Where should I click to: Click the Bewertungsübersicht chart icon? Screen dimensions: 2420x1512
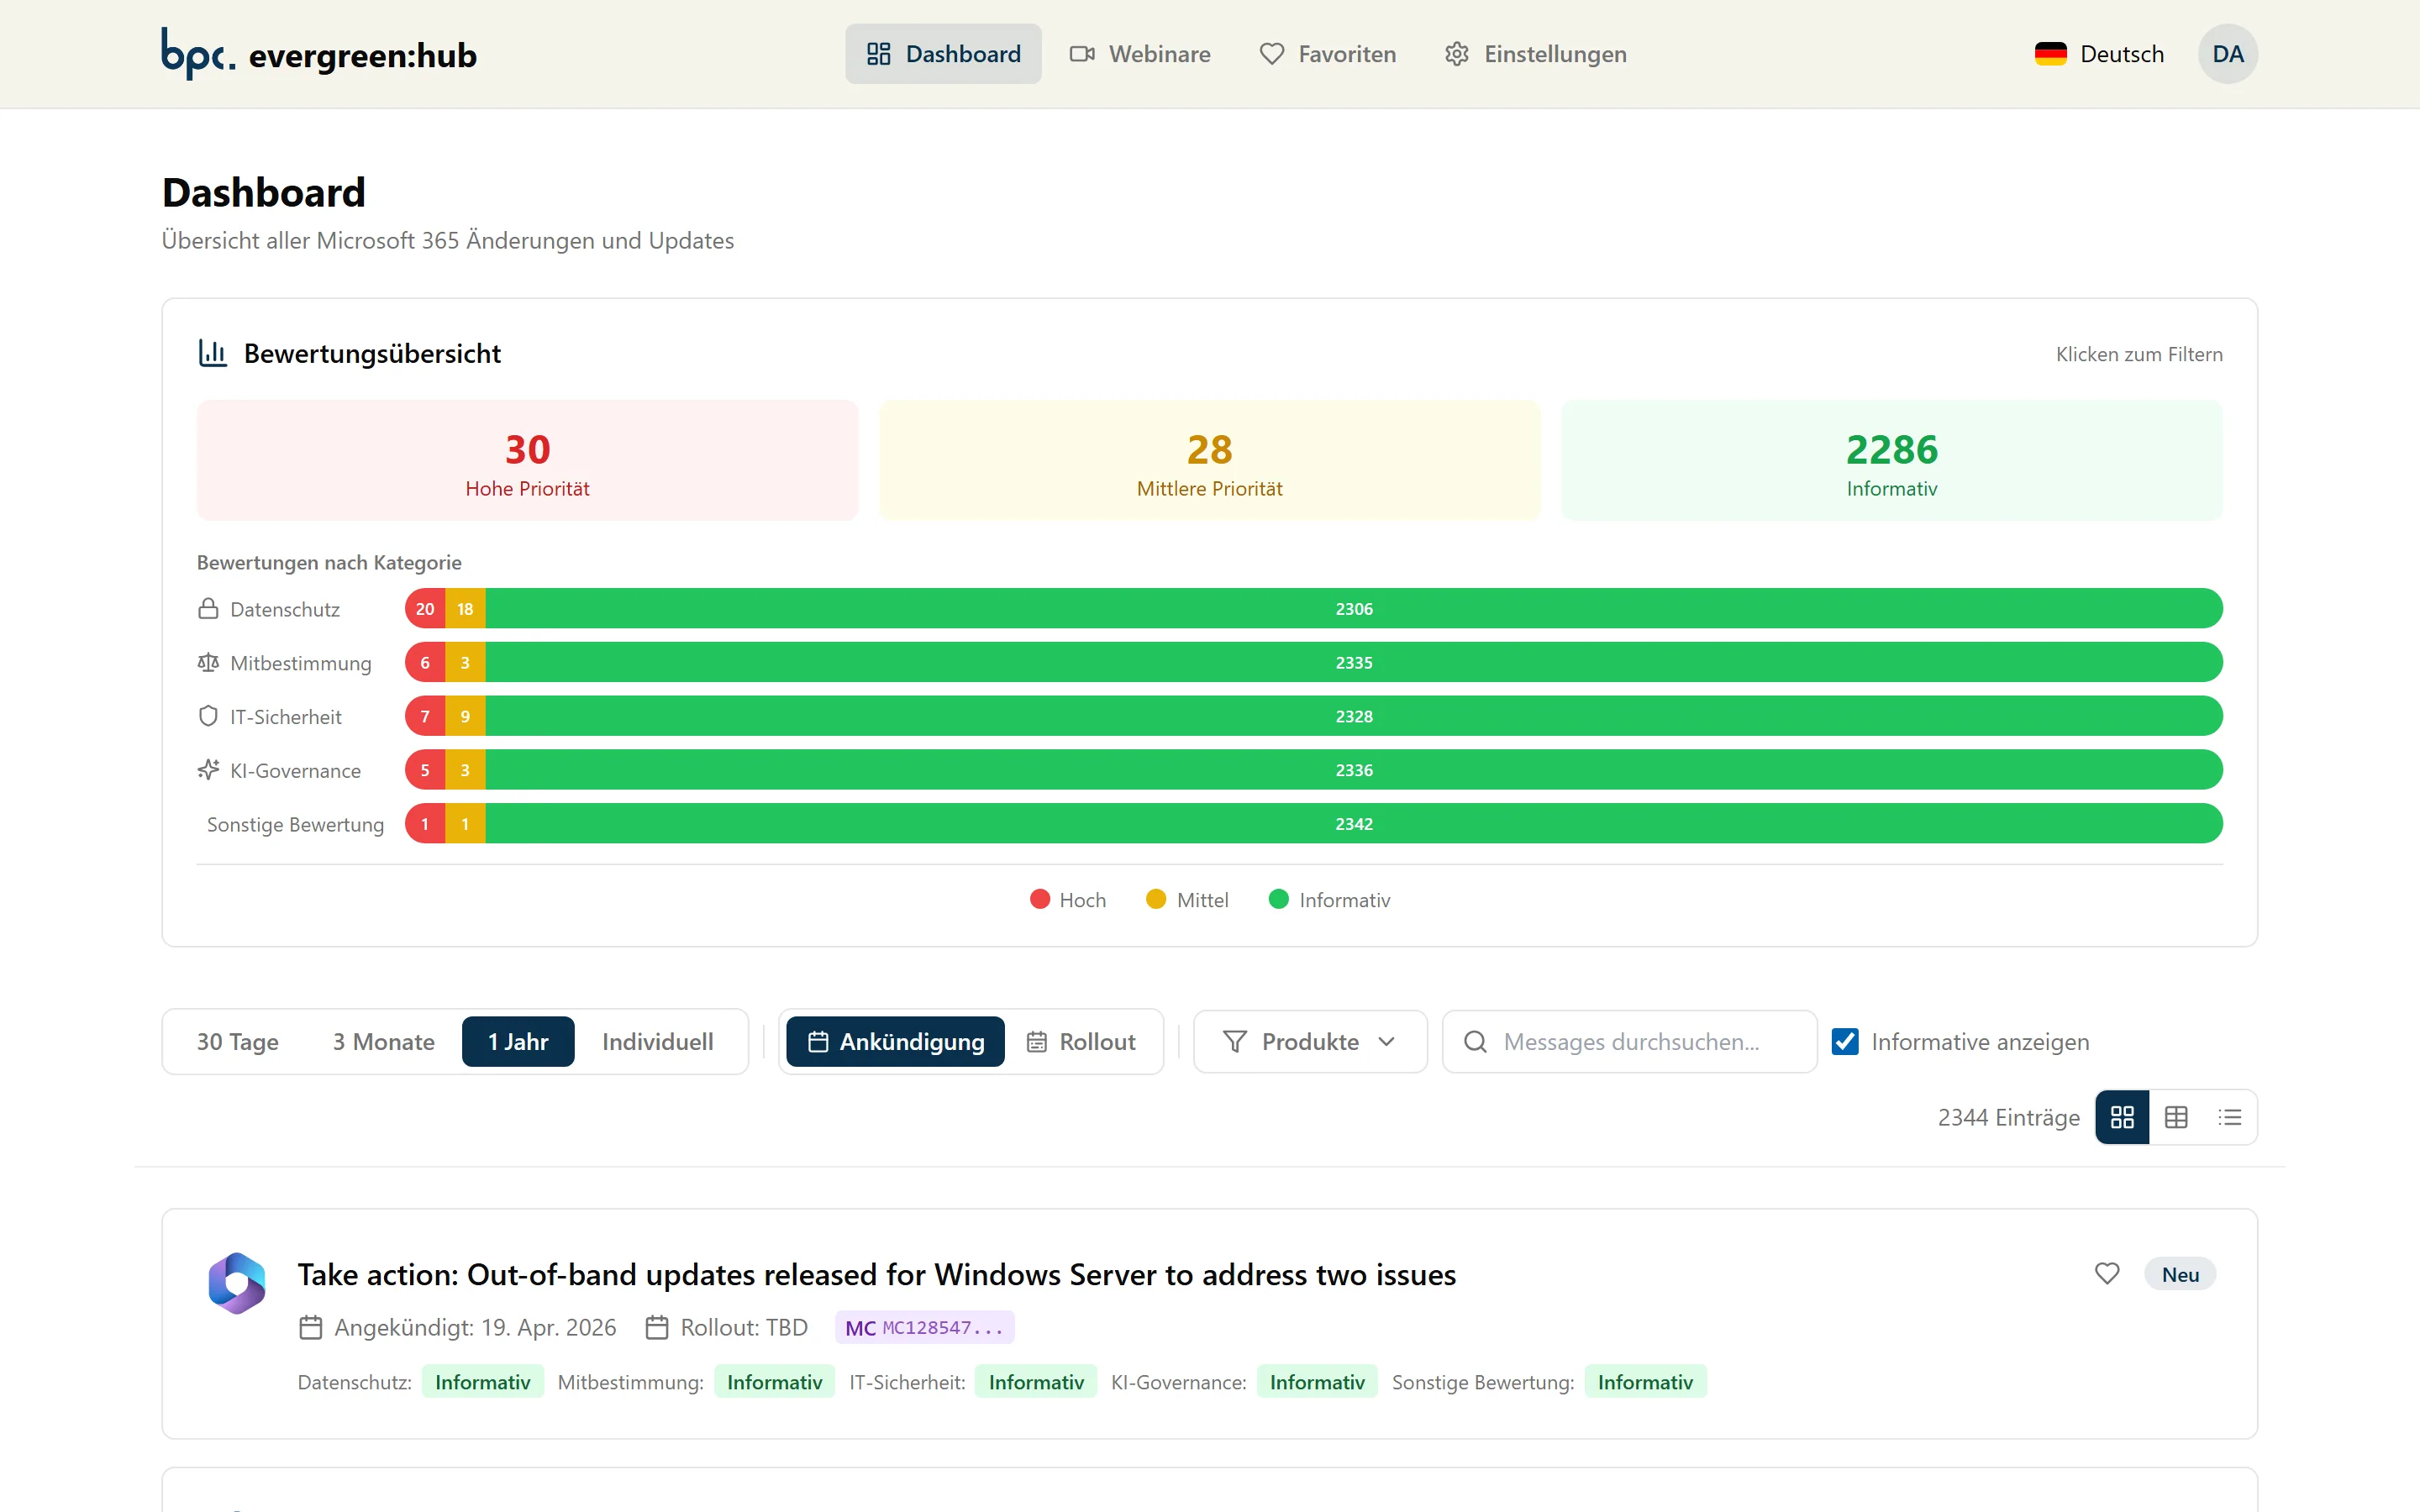coord(212,353)
